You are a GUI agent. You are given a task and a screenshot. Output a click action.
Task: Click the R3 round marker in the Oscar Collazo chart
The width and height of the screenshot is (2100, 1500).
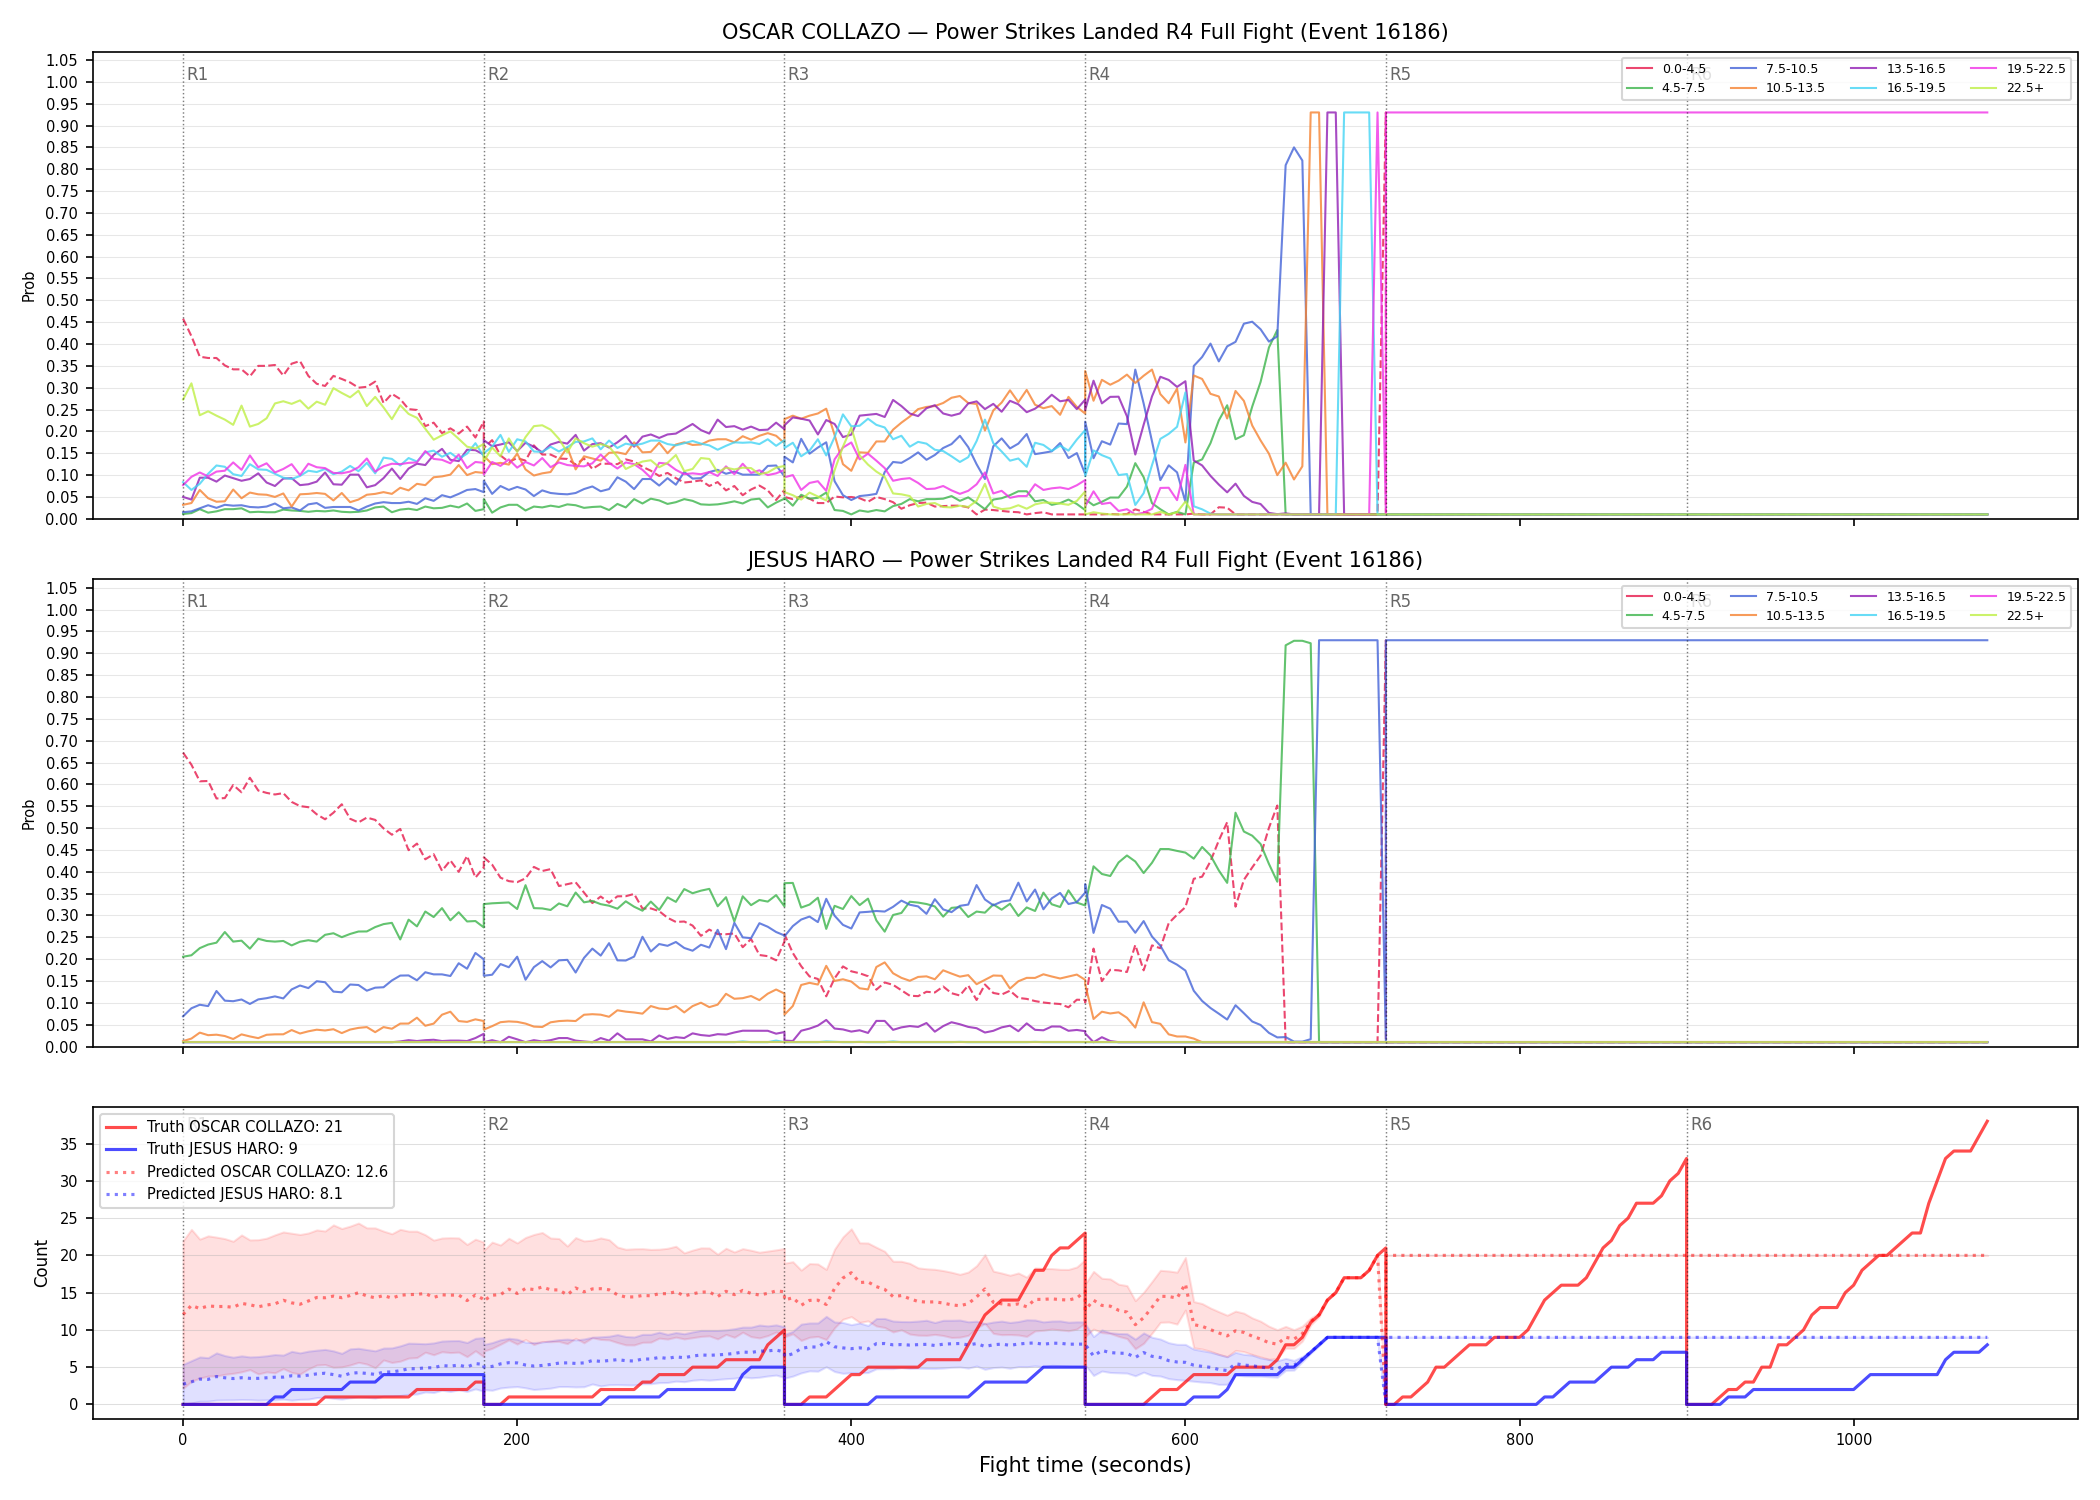[x=798, y=74]
